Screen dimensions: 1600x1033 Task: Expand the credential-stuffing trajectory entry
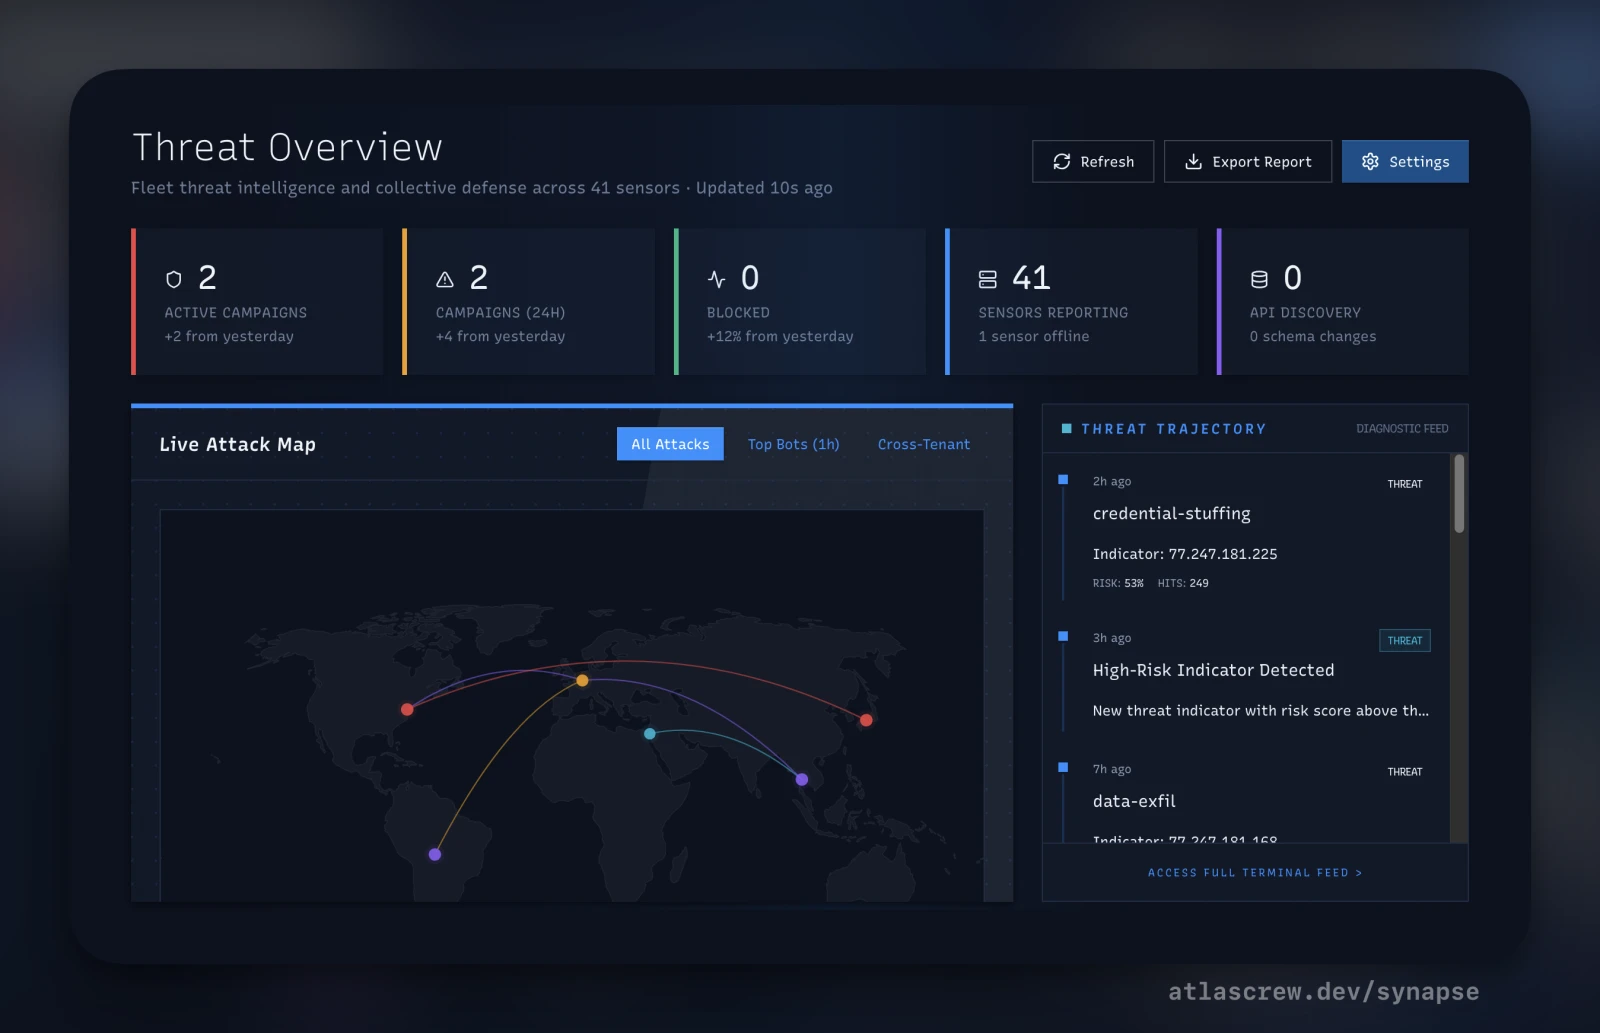(1171, 513)
